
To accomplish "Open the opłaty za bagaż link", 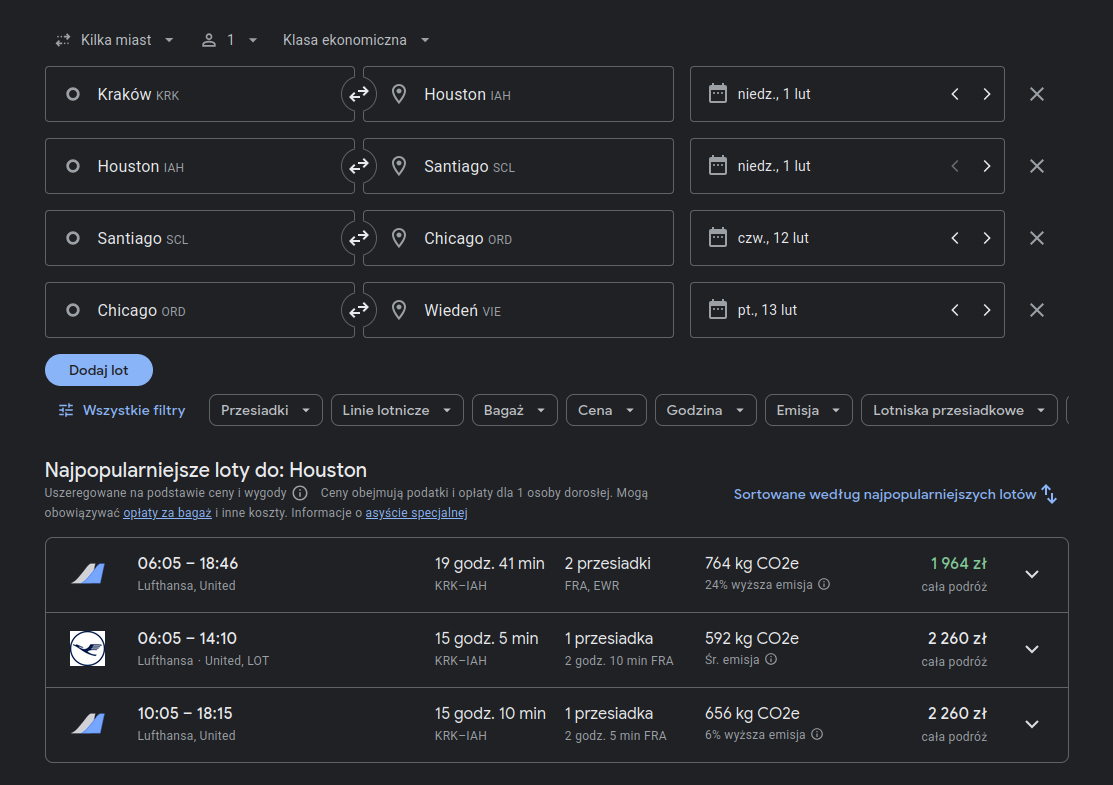I will [168, 512].
